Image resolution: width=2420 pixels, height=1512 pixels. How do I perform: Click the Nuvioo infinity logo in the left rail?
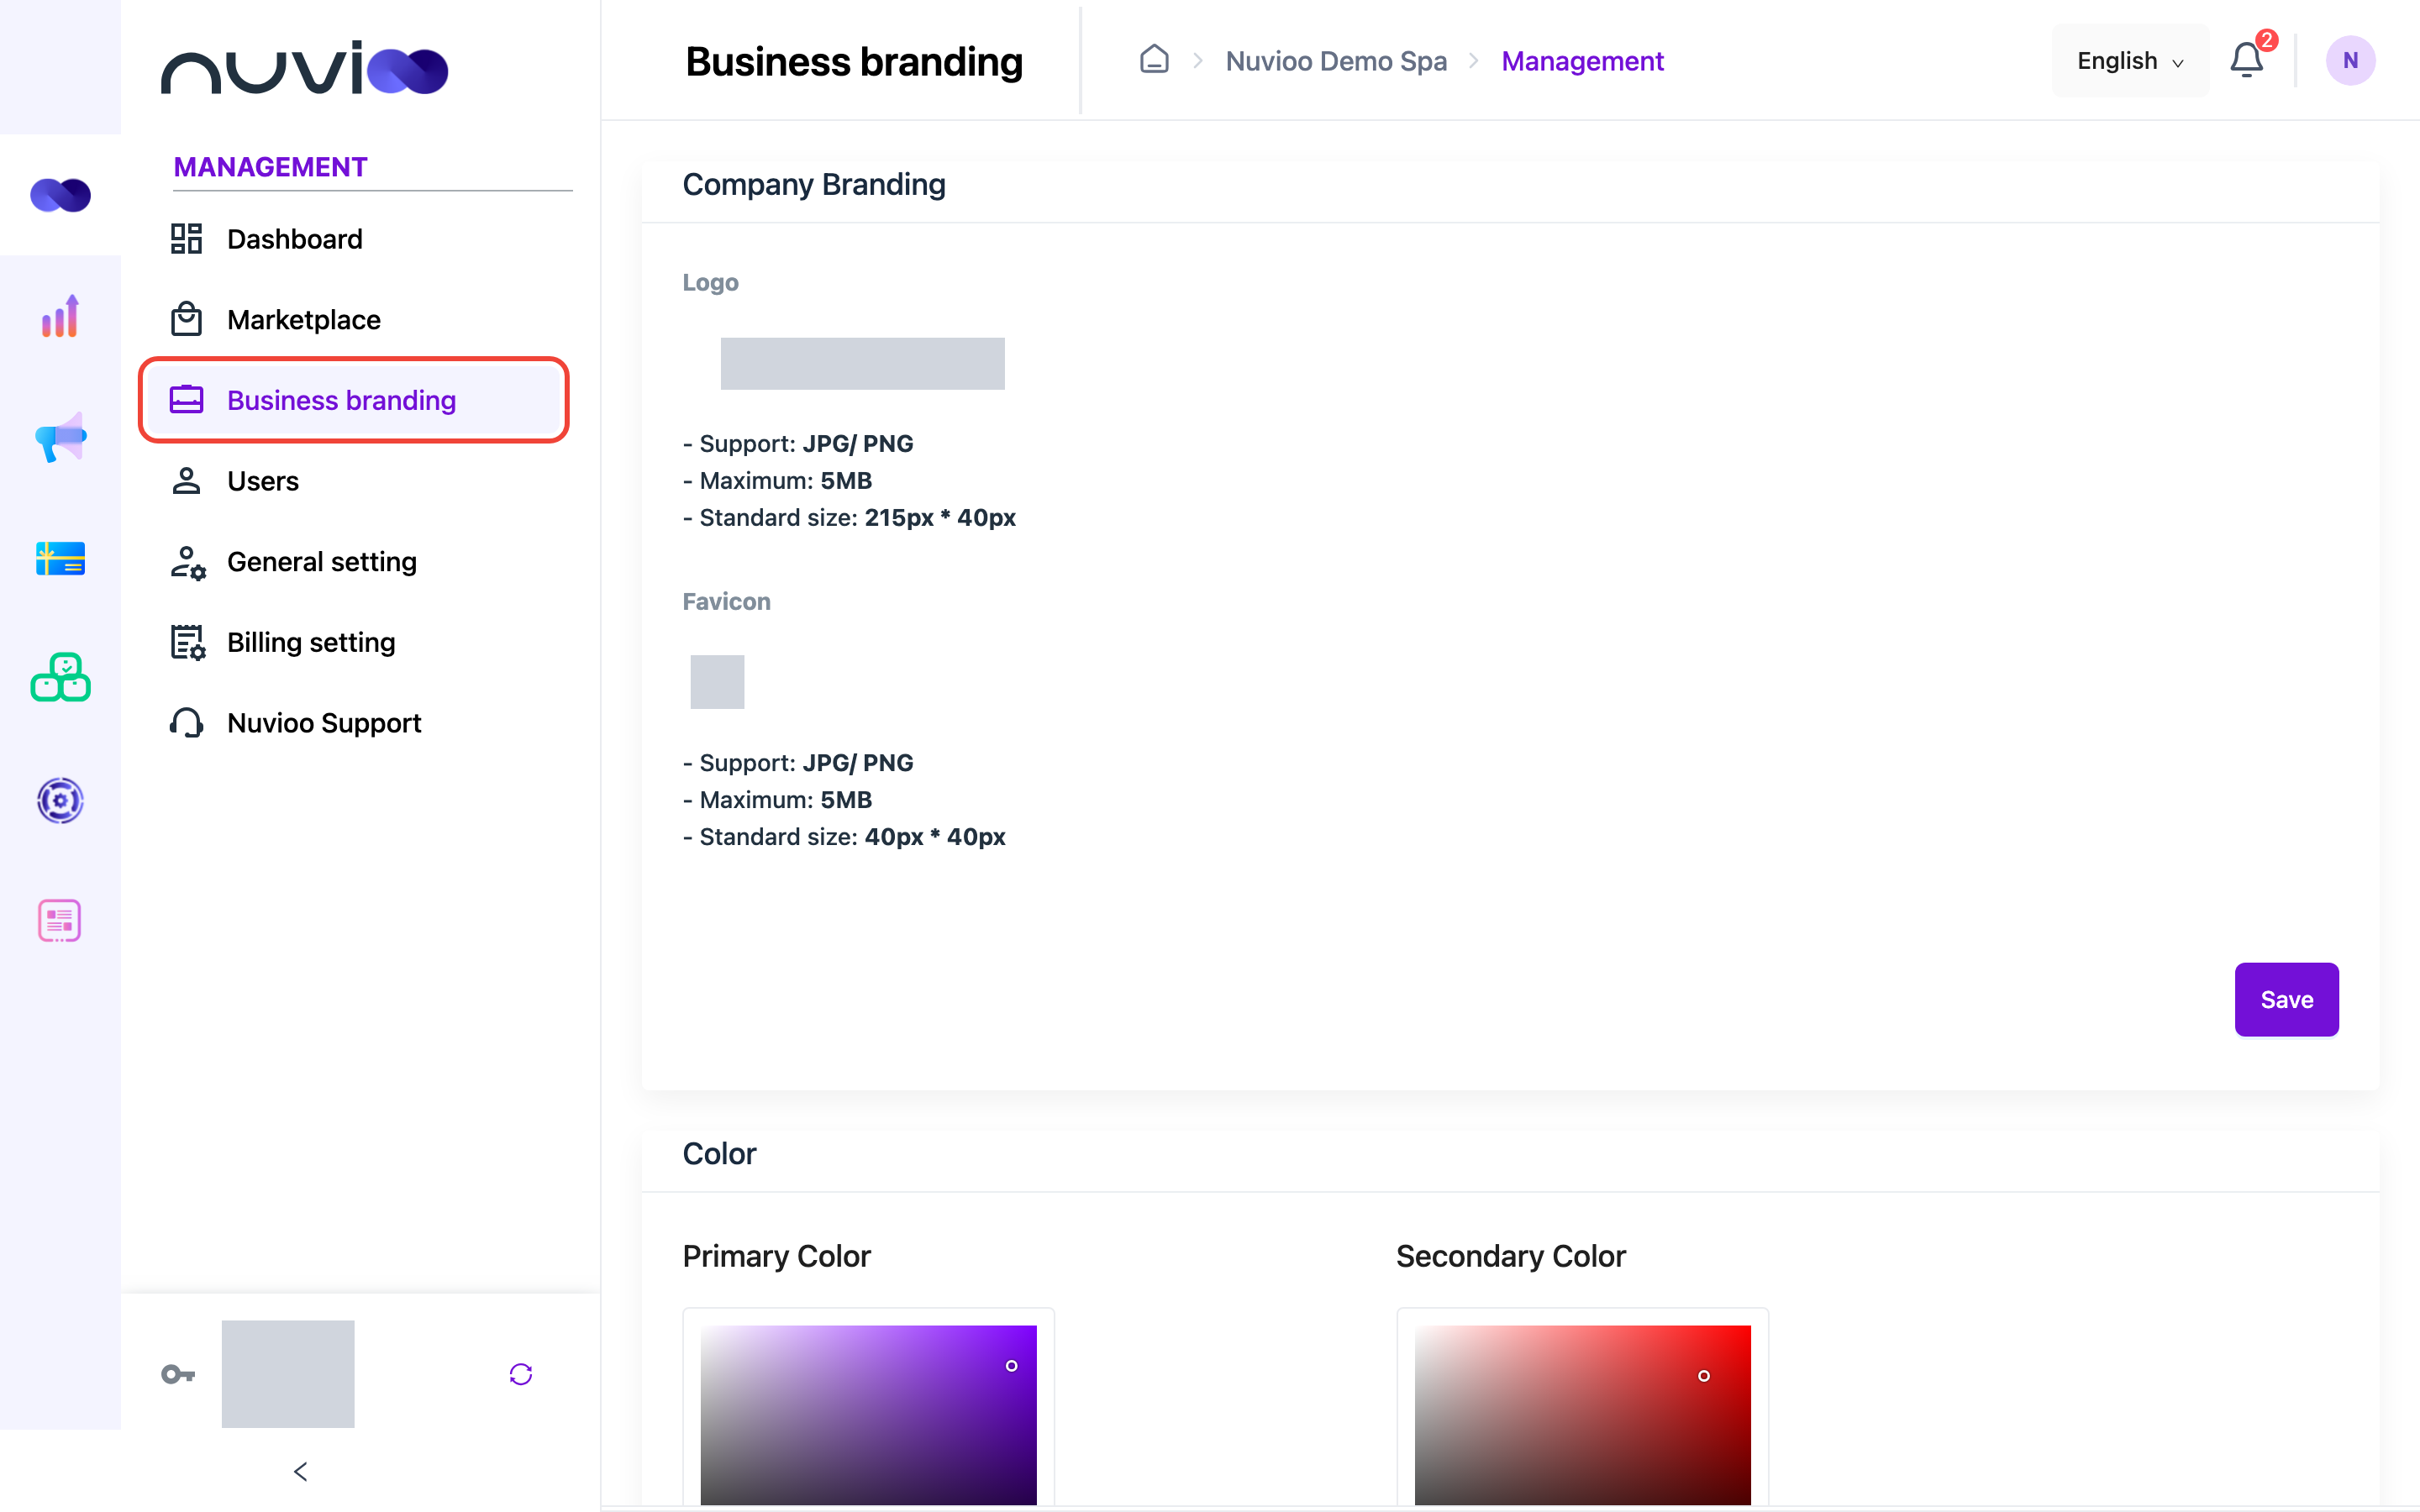click(x=60, y=195)
